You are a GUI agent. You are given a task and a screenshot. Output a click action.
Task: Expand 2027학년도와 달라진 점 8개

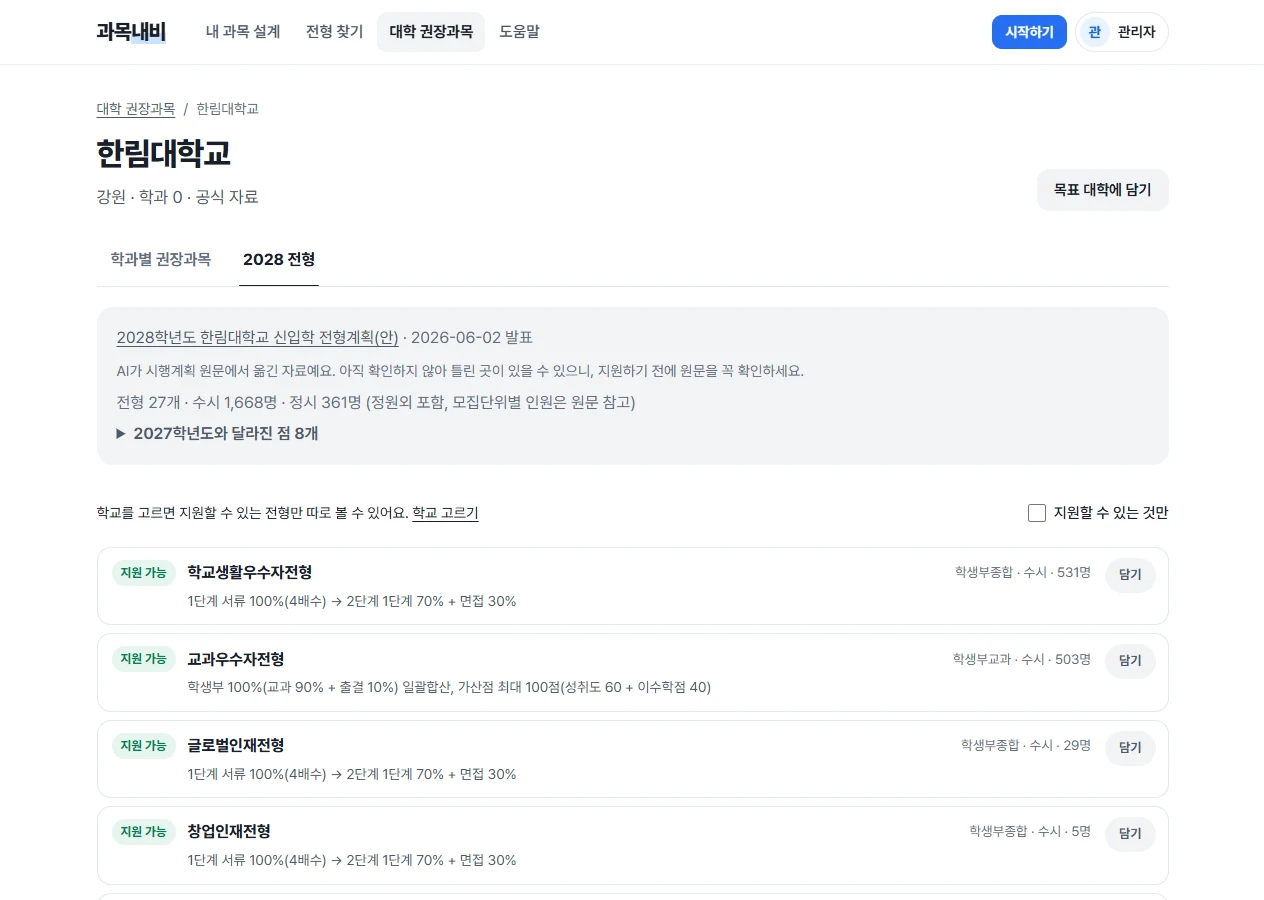pos(218,434)
